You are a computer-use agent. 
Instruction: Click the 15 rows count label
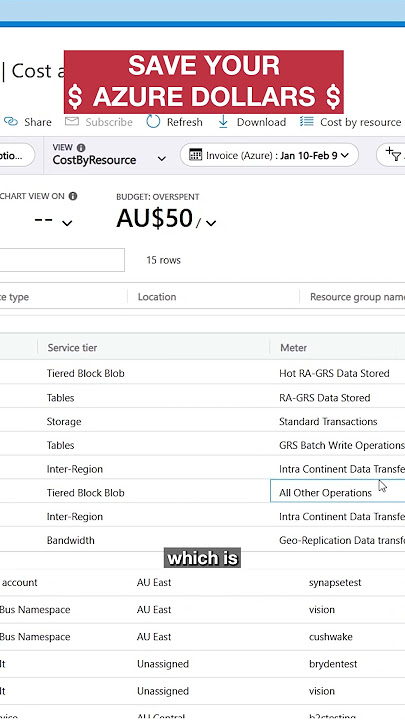coord(163,260)
